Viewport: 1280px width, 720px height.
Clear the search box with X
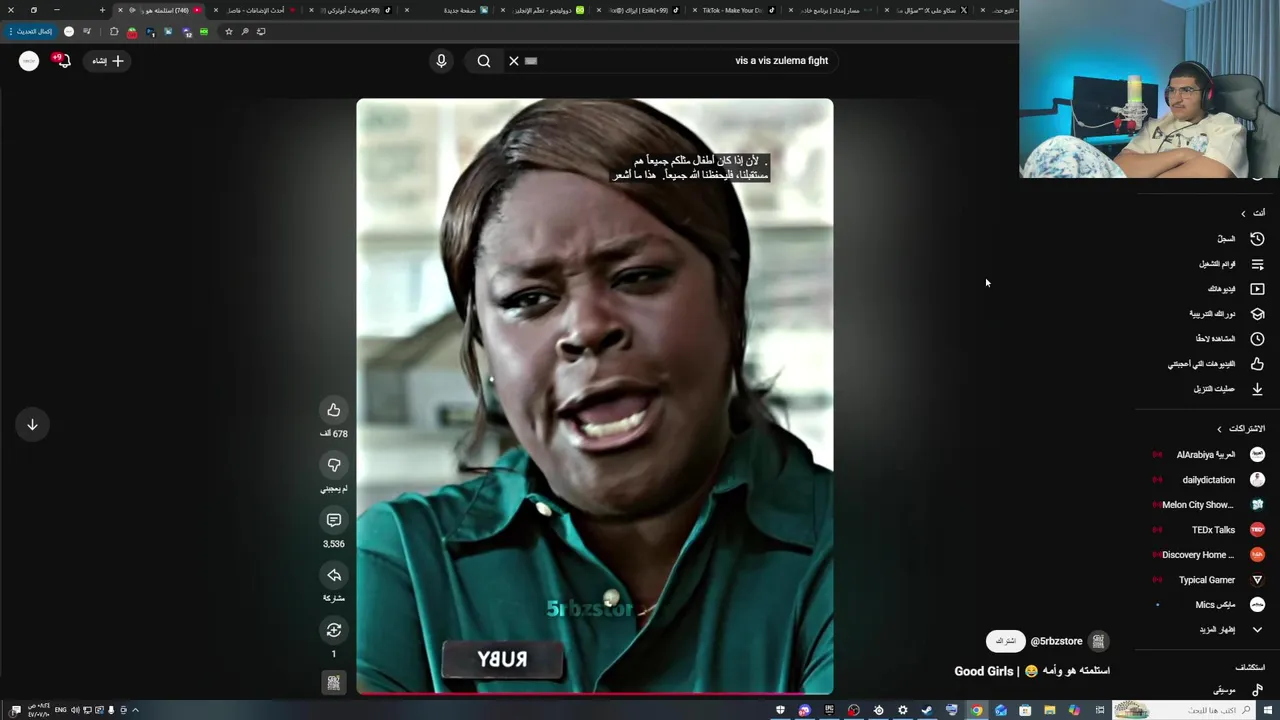[x=514, y=61]
